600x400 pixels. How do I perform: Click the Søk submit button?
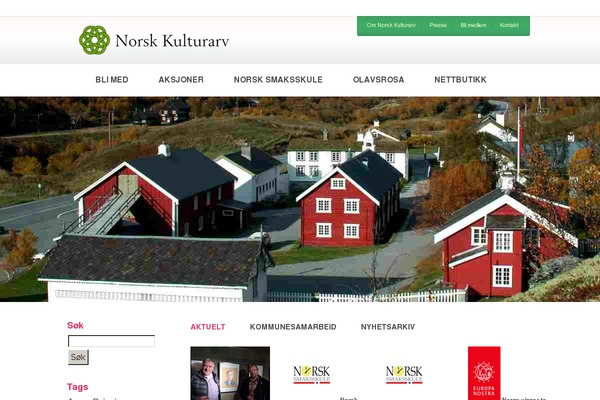click(x=78, y=357)
